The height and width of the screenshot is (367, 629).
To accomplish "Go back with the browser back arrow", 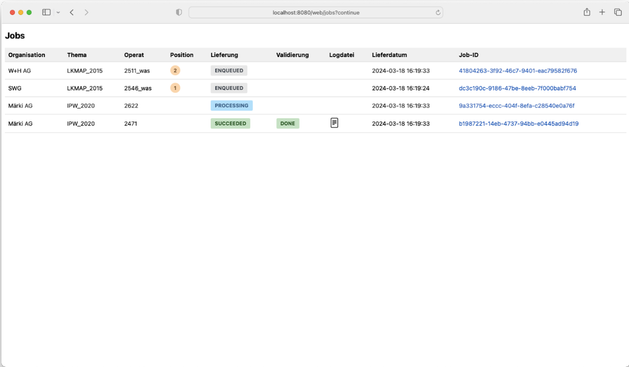I will point(72,12).
